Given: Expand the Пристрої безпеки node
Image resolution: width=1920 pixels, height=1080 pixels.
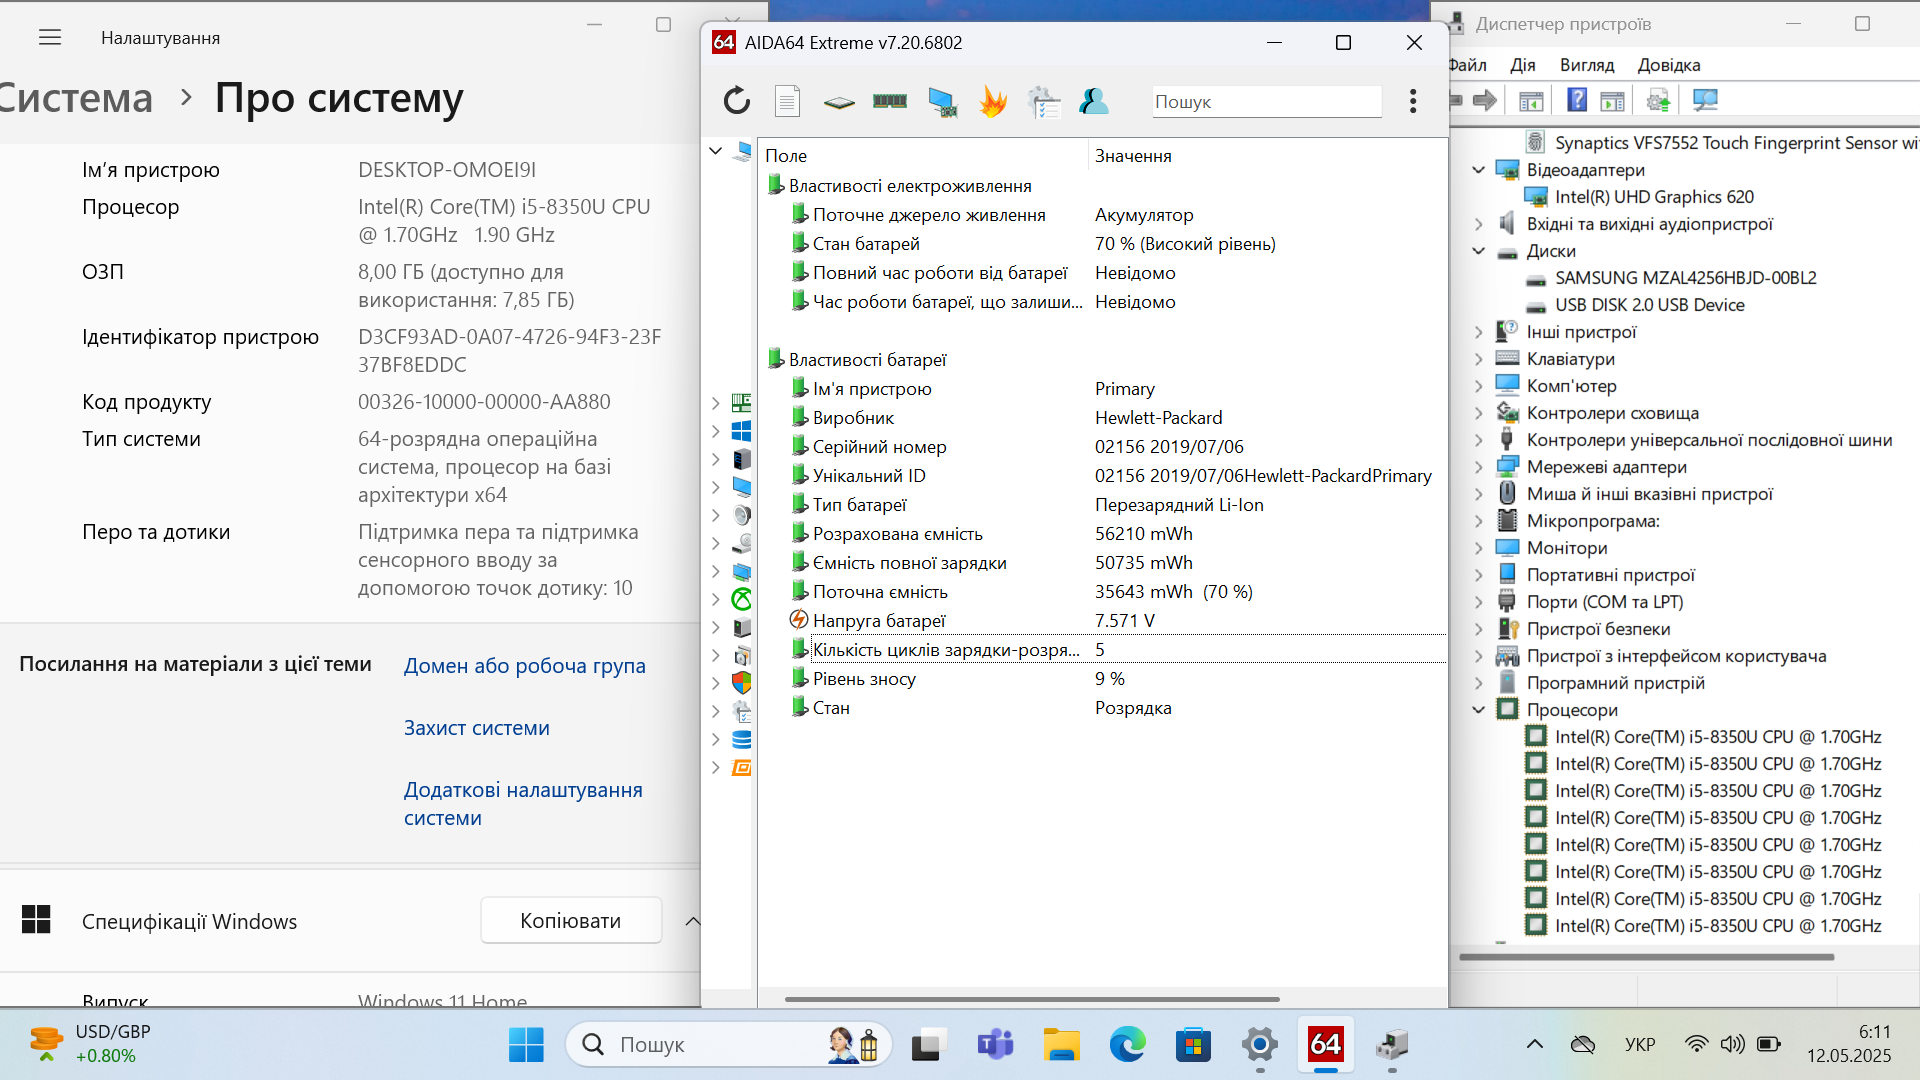Looking at the screenshot, I should (x=1479, y=629).
